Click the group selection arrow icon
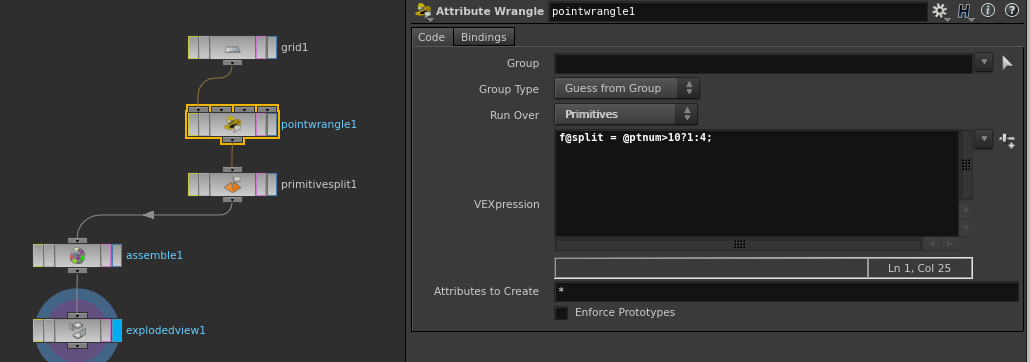This screenshot has height=362, width=1030. pyautogui.click(x=1008, y=63)
